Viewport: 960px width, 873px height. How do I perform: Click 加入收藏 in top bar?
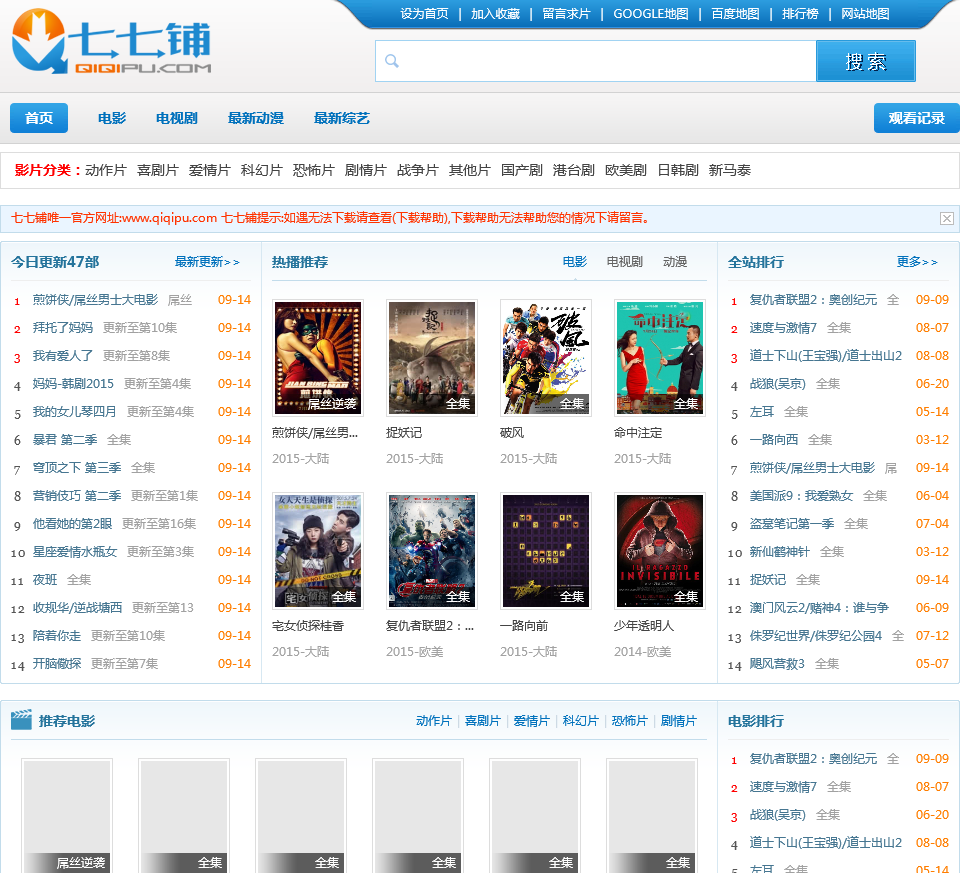(x=495, y=14)
